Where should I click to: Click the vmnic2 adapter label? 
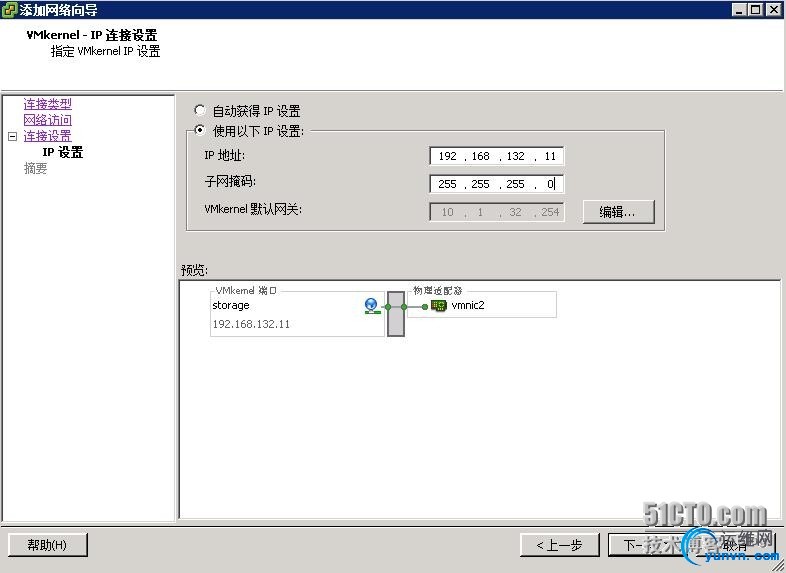(468, 305)
